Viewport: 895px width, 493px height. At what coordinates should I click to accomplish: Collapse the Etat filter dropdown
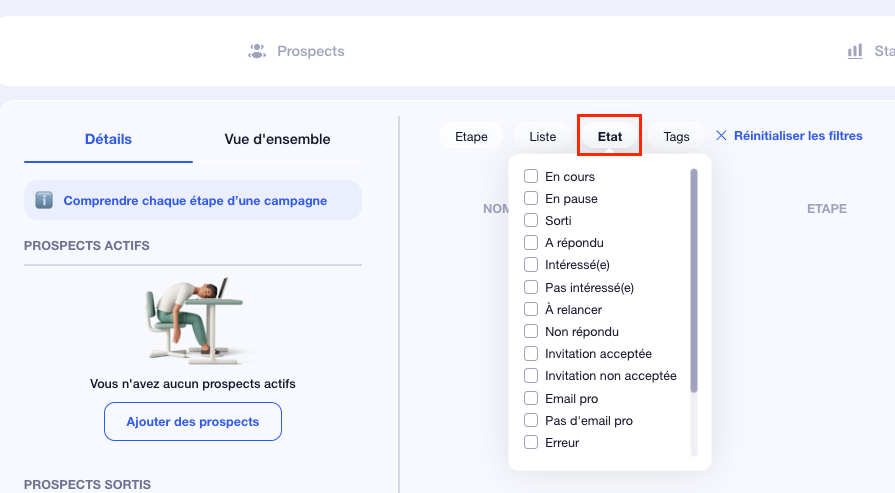(x=610, y=136)
